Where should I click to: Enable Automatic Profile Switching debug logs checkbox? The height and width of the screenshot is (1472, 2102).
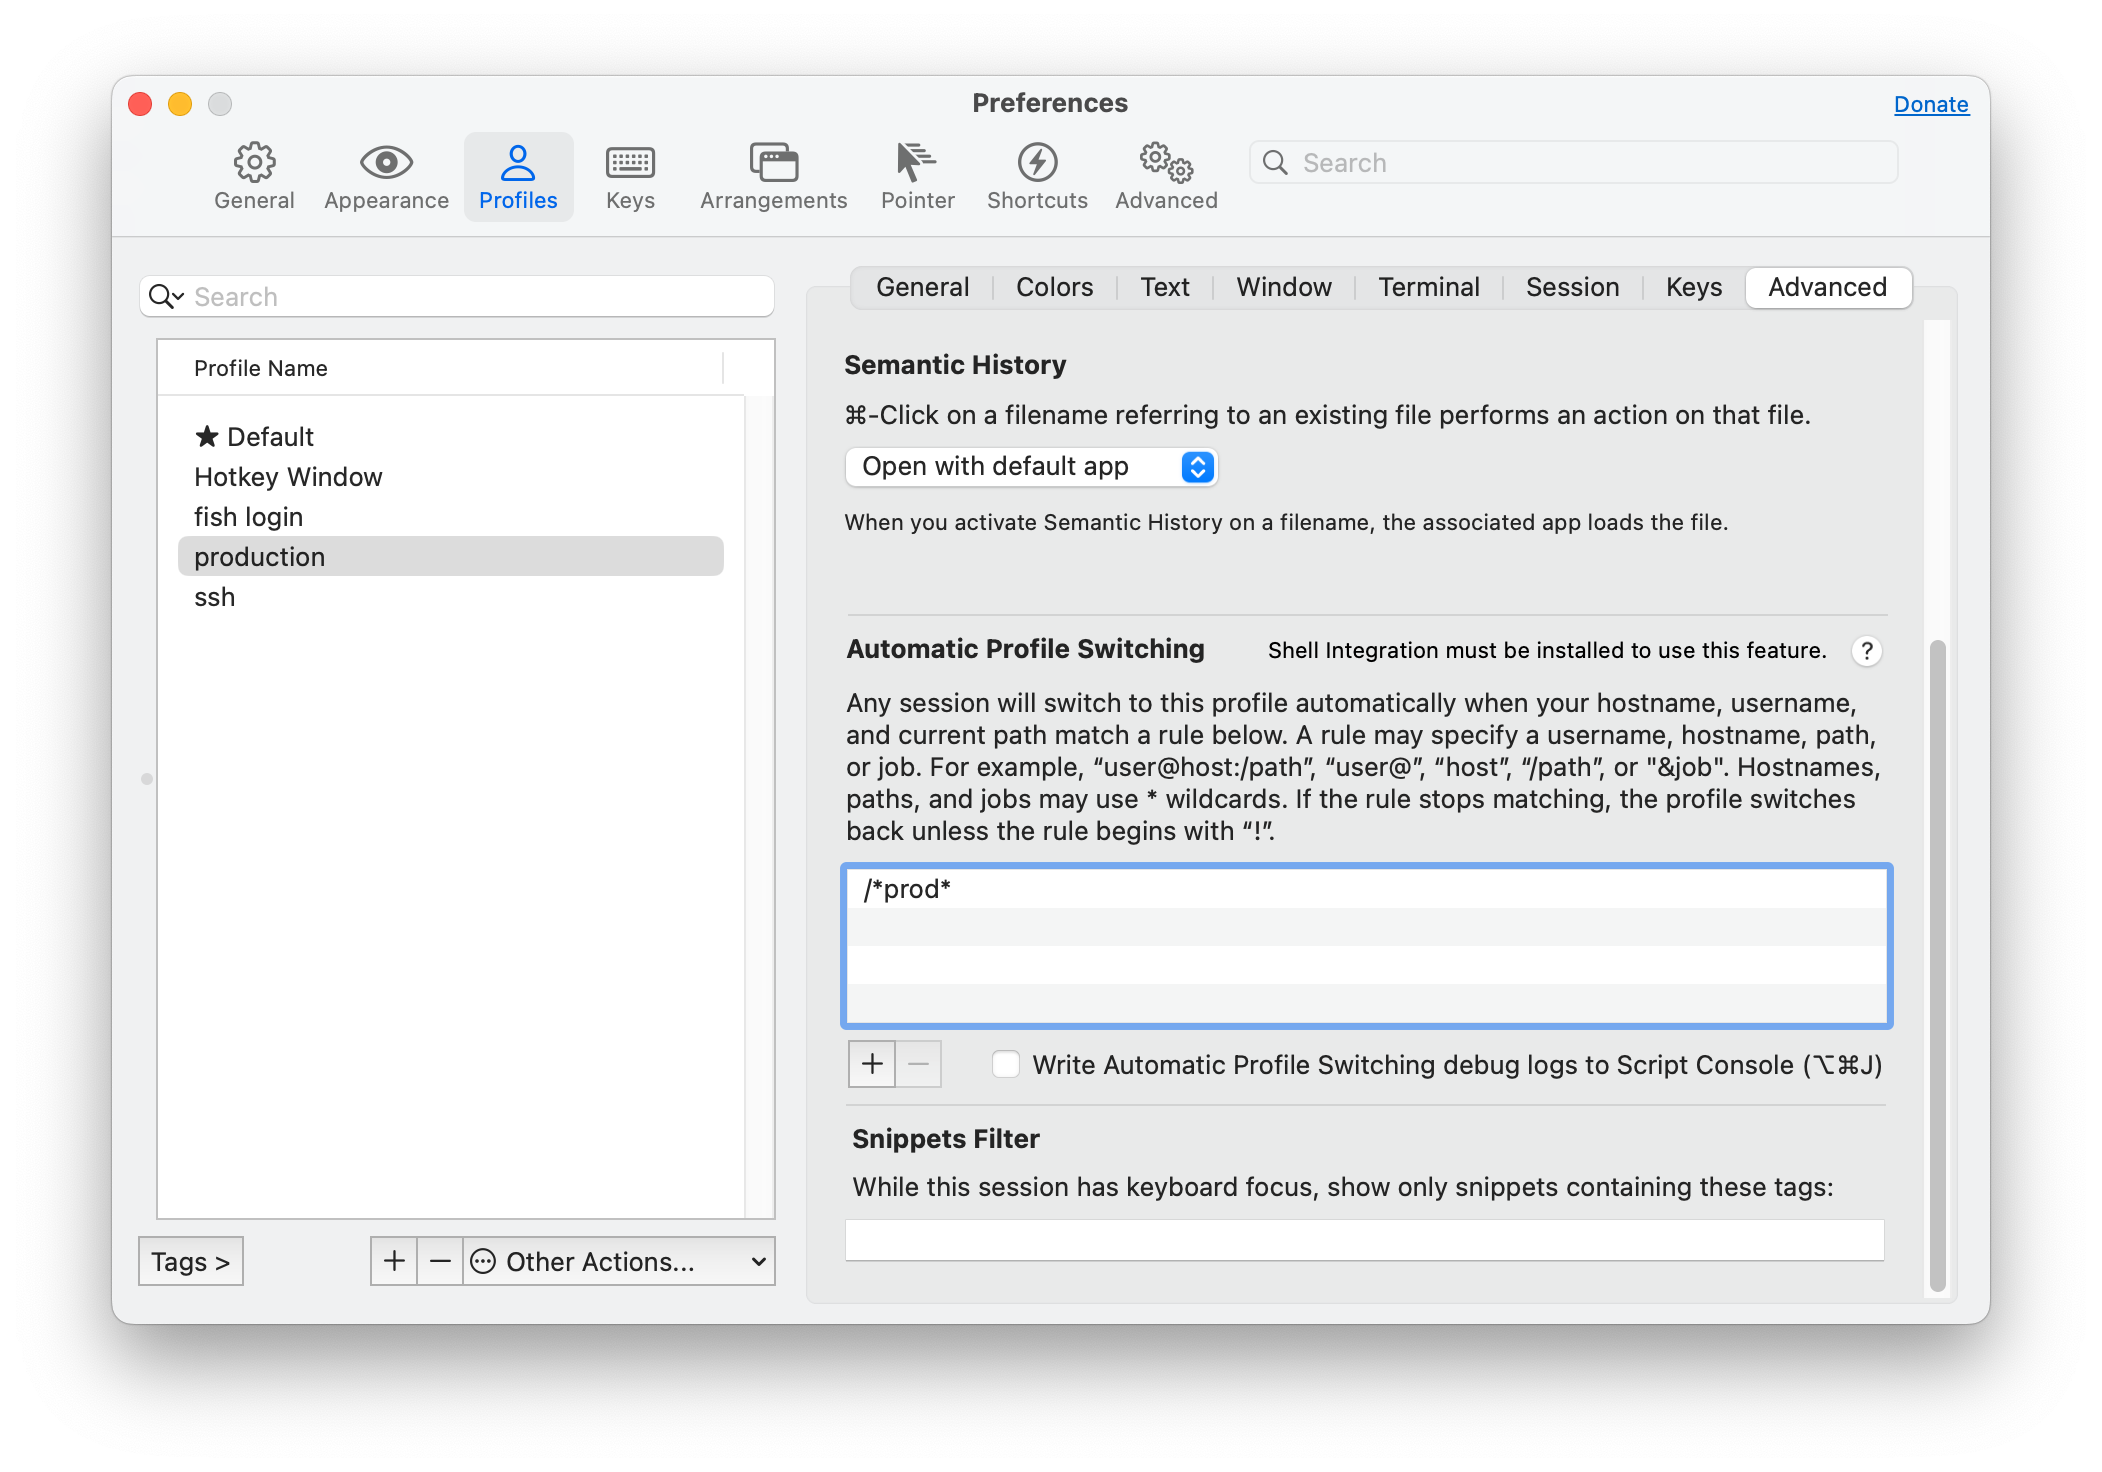click(x=1006, y=1065)
